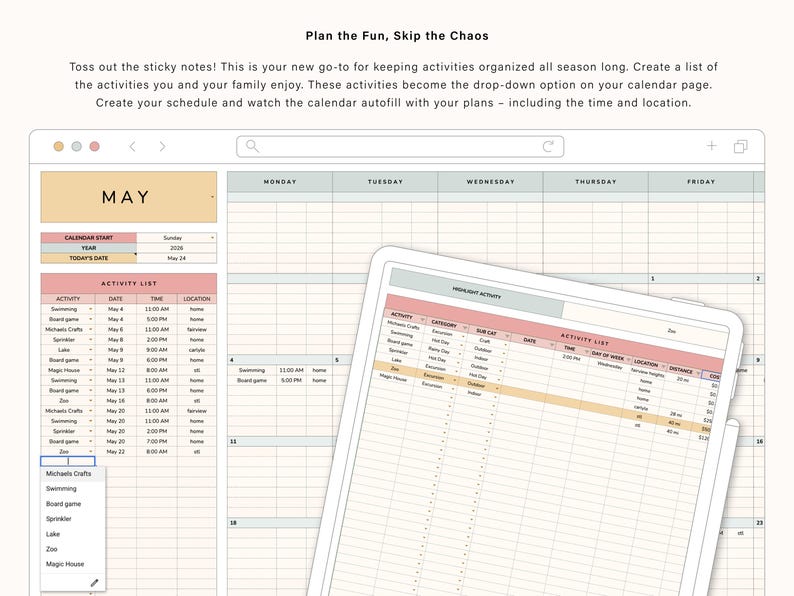The width and height of the screenshot is (794, 596).
Task: Click Swimming entry on calendar day 4
Action: point(252,370)
